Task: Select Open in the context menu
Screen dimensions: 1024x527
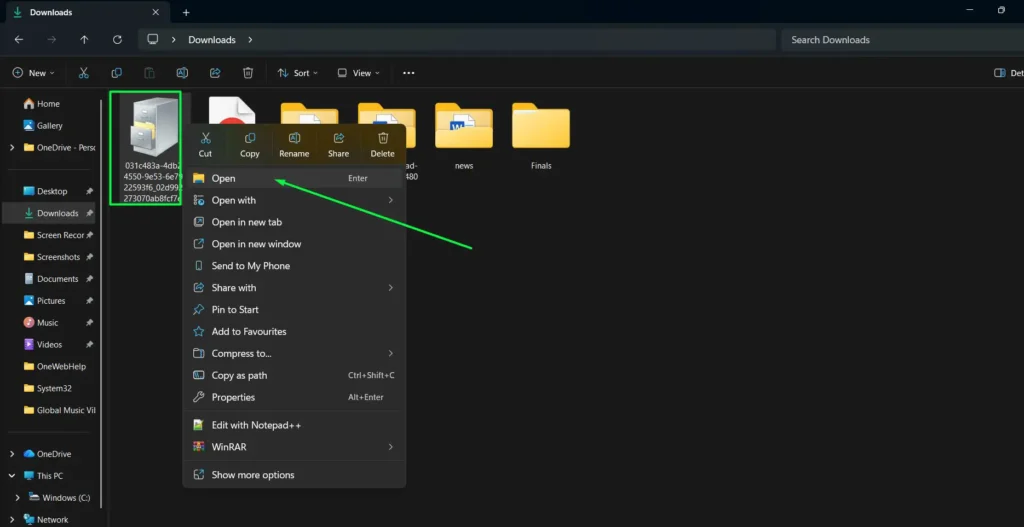Action: coord(294,178)
